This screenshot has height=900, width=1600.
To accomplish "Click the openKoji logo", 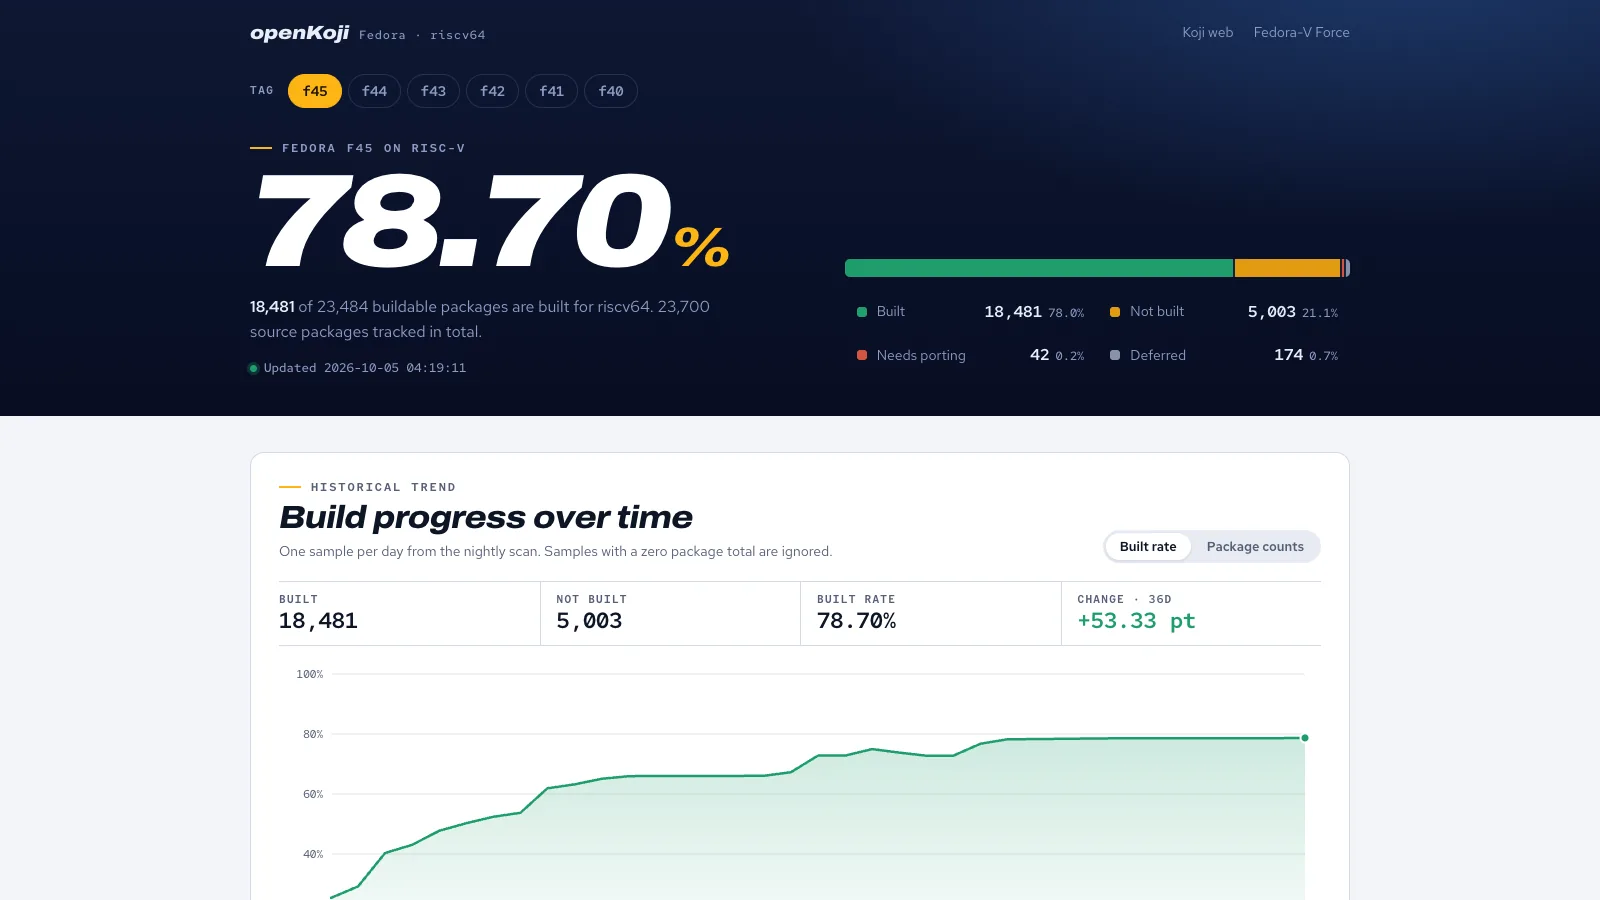I will click(x=299, y=33).
